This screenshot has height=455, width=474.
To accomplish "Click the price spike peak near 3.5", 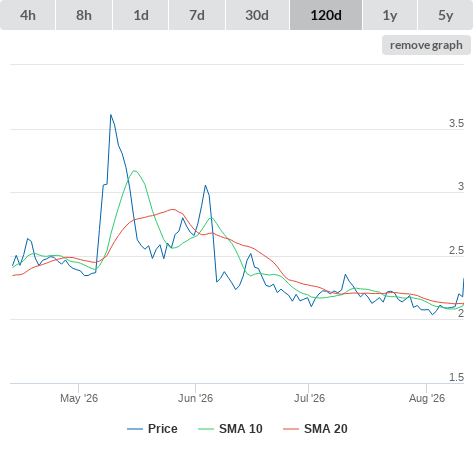I will coord(111,115).
